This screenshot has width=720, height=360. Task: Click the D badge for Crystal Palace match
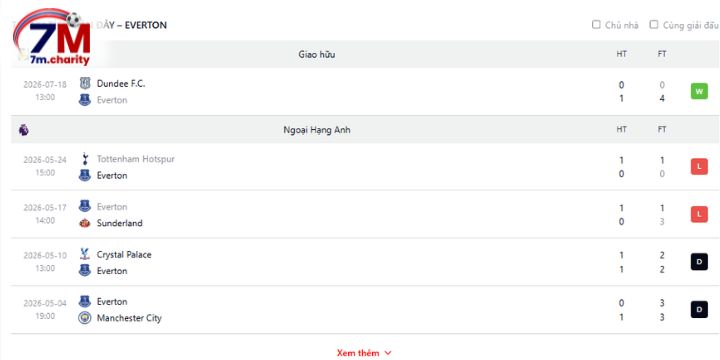(699, 262)
